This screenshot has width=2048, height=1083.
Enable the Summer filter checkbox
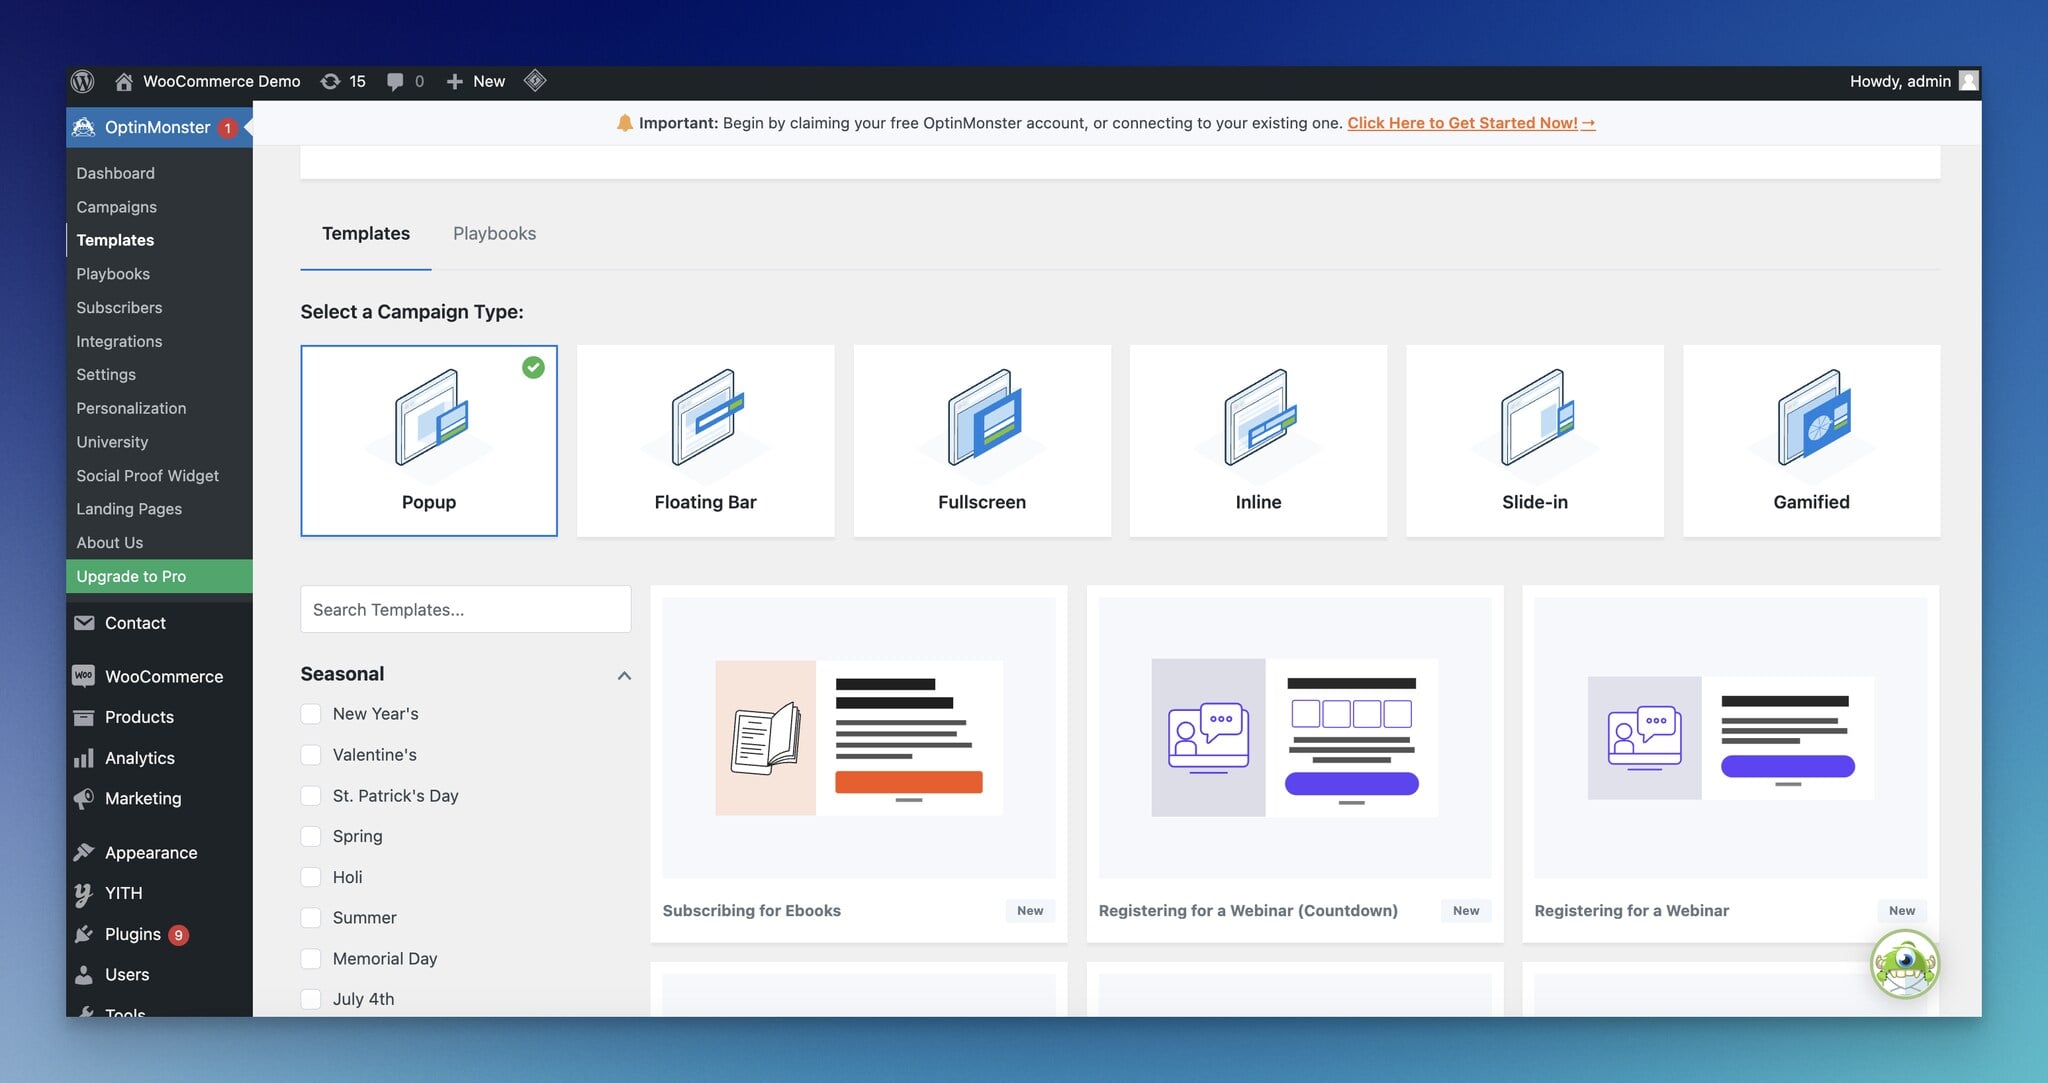pos(311,918)
